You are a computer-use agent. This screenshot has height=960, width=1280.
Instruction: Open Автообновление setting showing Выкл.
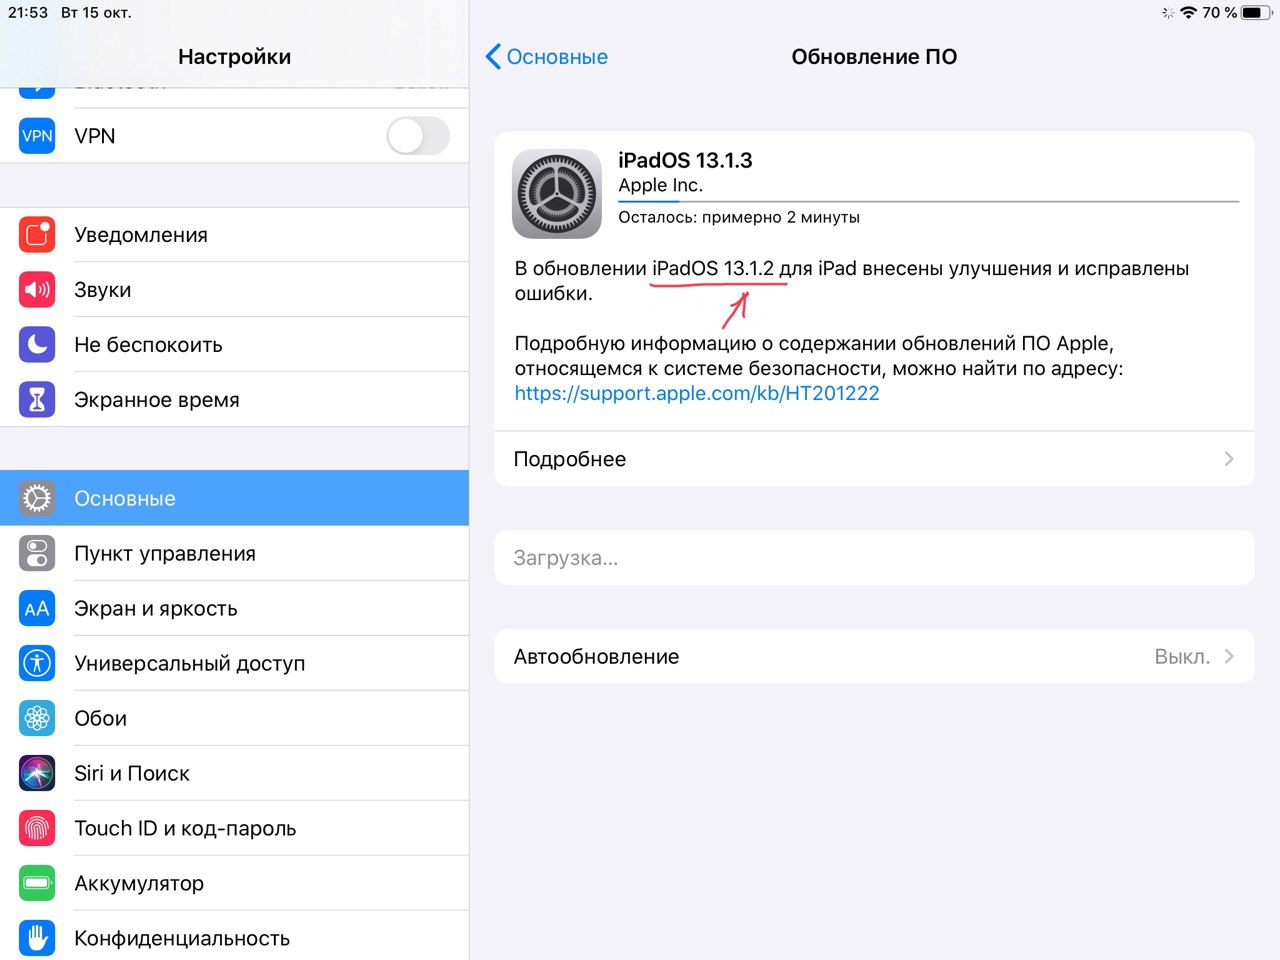(x=874, y=657)
